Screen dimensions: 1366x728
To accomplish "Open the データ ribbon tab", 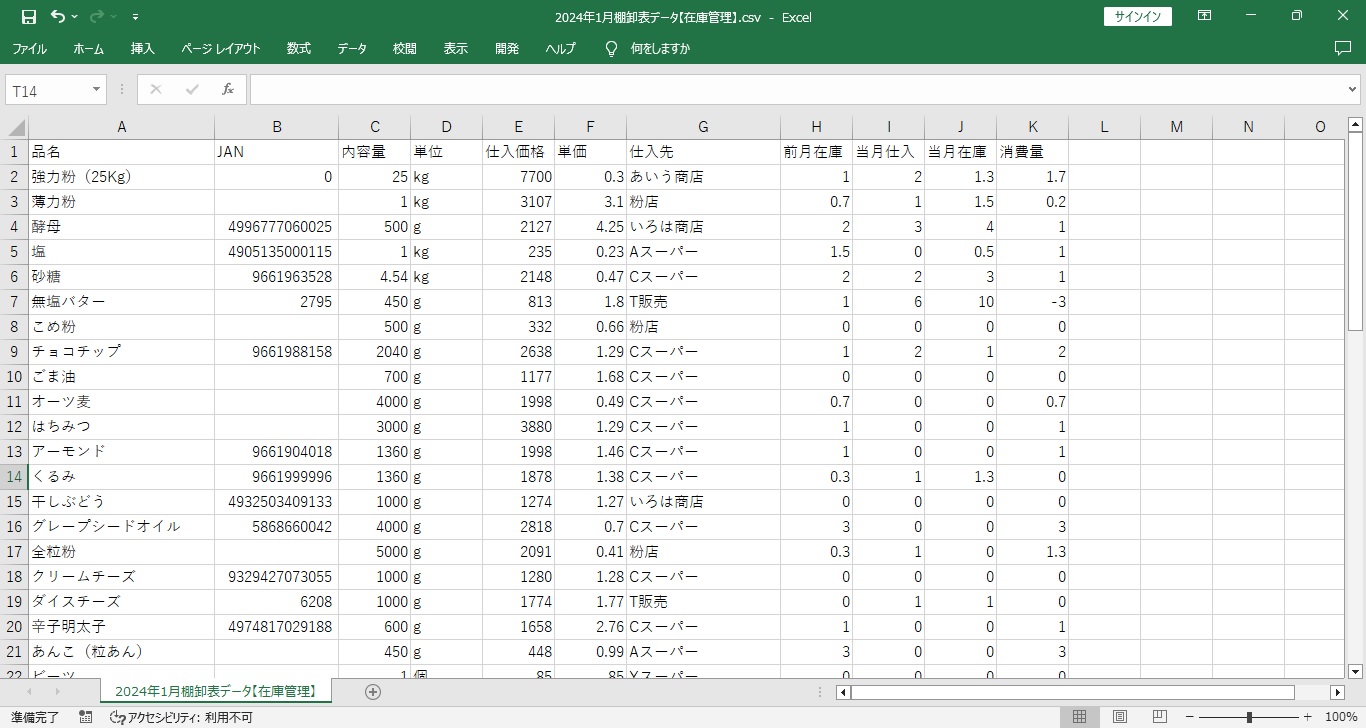I will pyautogui.click(x=351, y=48).
